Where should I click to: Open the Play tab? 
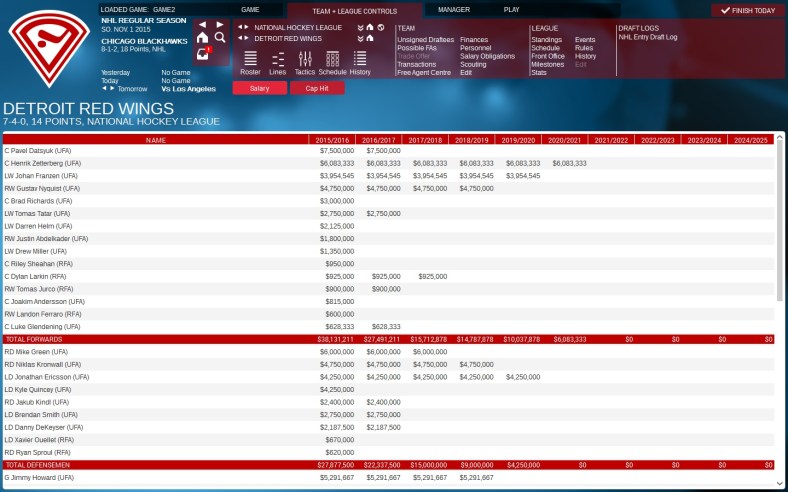pyautogui.click(x=511, y=9)
